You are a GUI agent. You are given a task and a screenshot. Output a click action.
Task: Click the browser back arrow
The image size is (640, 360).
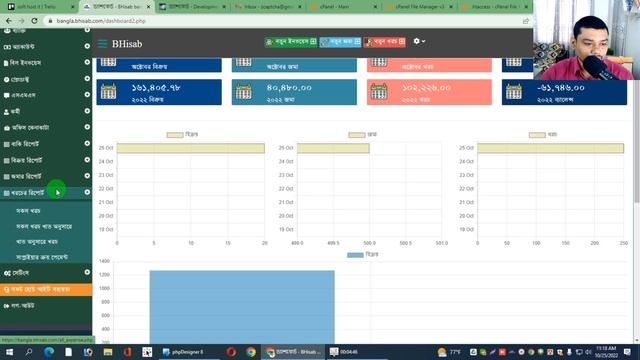click(9, 20)
